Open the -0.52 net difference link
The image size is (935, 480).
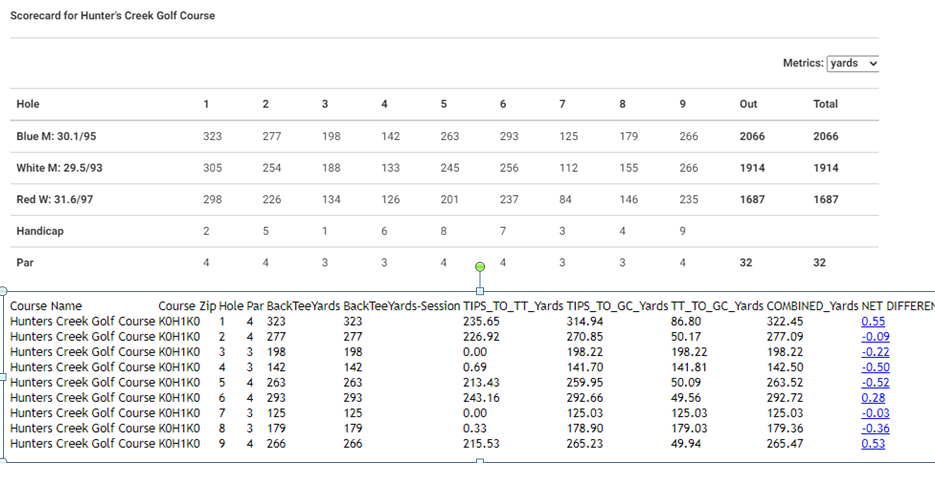point(875,383)
